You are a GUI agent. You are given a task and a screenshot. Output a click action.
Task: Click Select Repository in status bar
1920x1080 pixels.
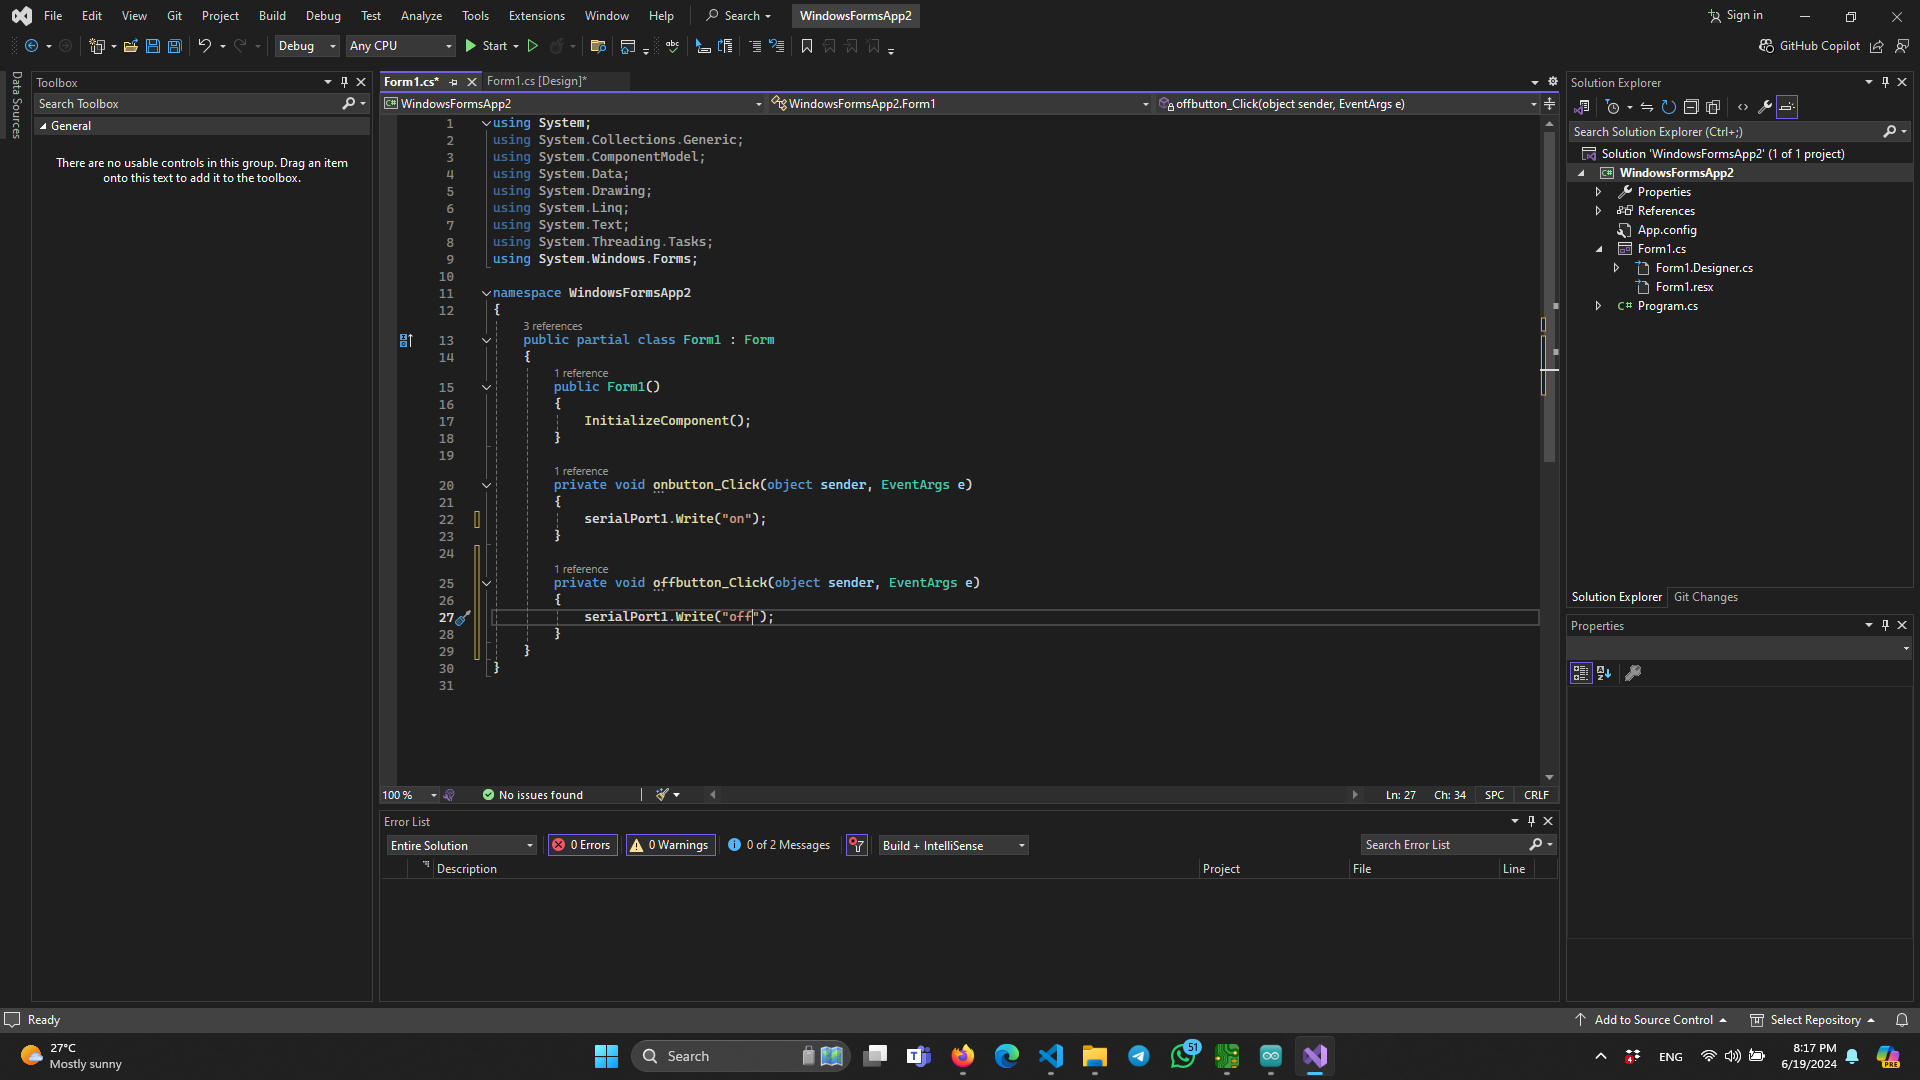point(1814,1020)
